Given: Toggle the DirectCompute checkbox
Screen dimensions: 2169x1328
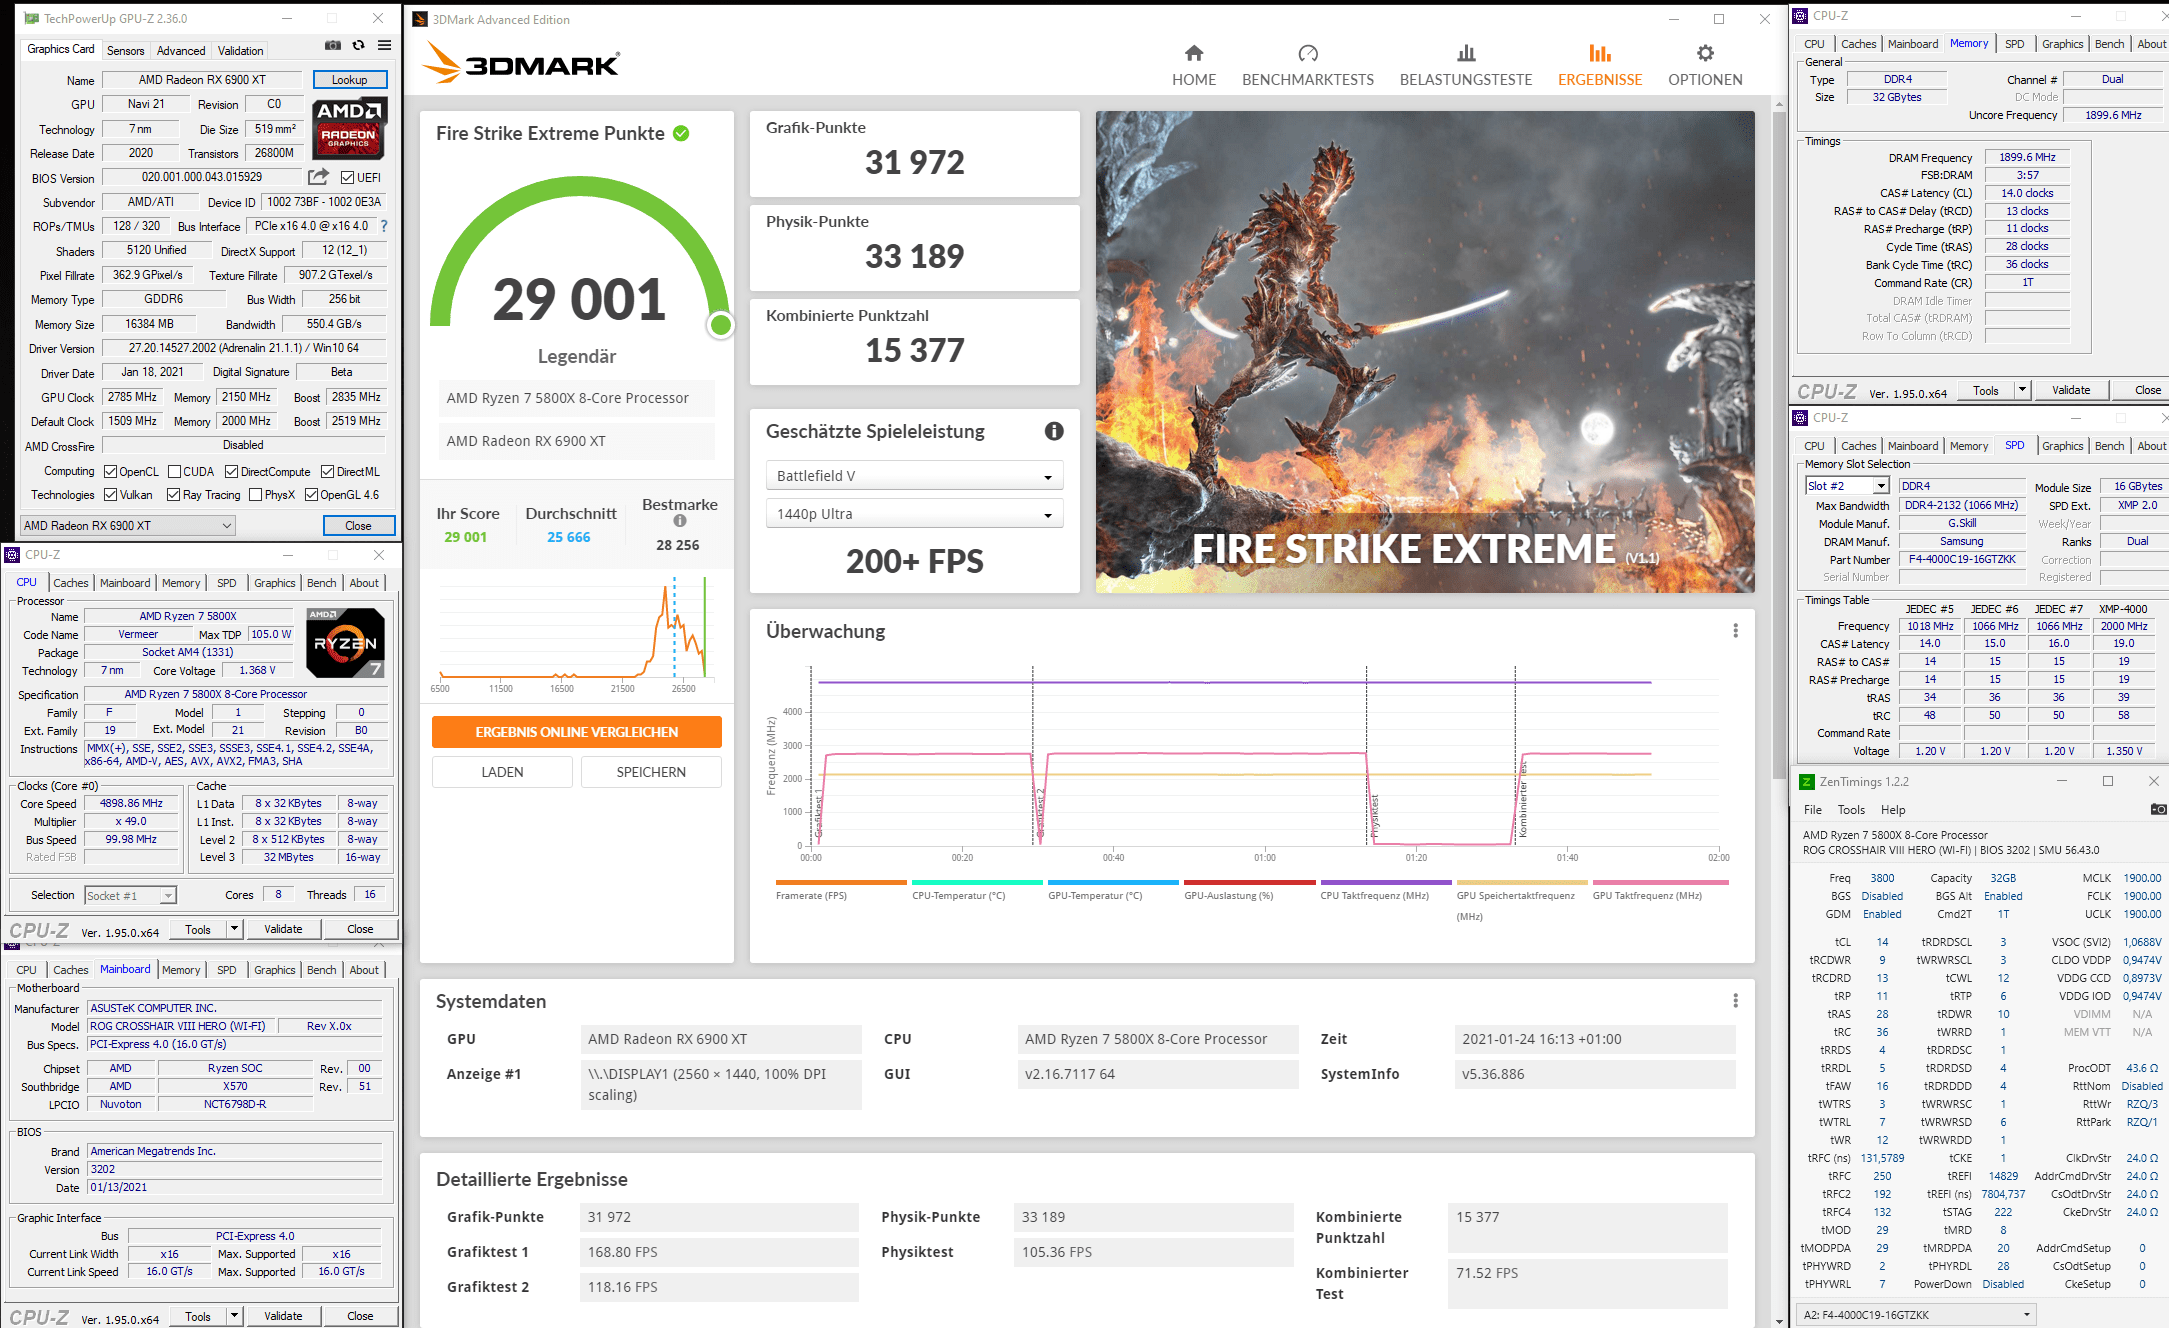Looking at the screenshot, I should click(x=231, y=472).
